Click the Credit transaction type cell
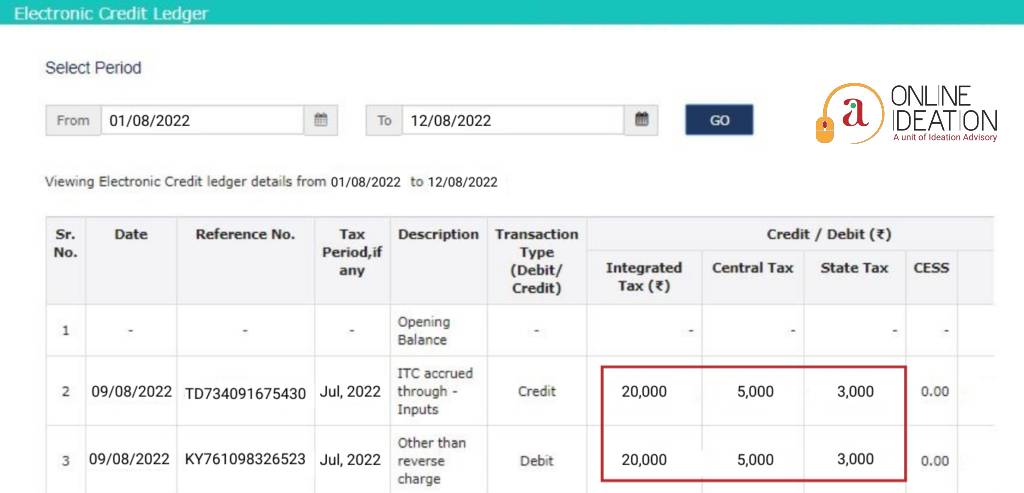This screenshot has height=493, width=1024. [537, 392]
